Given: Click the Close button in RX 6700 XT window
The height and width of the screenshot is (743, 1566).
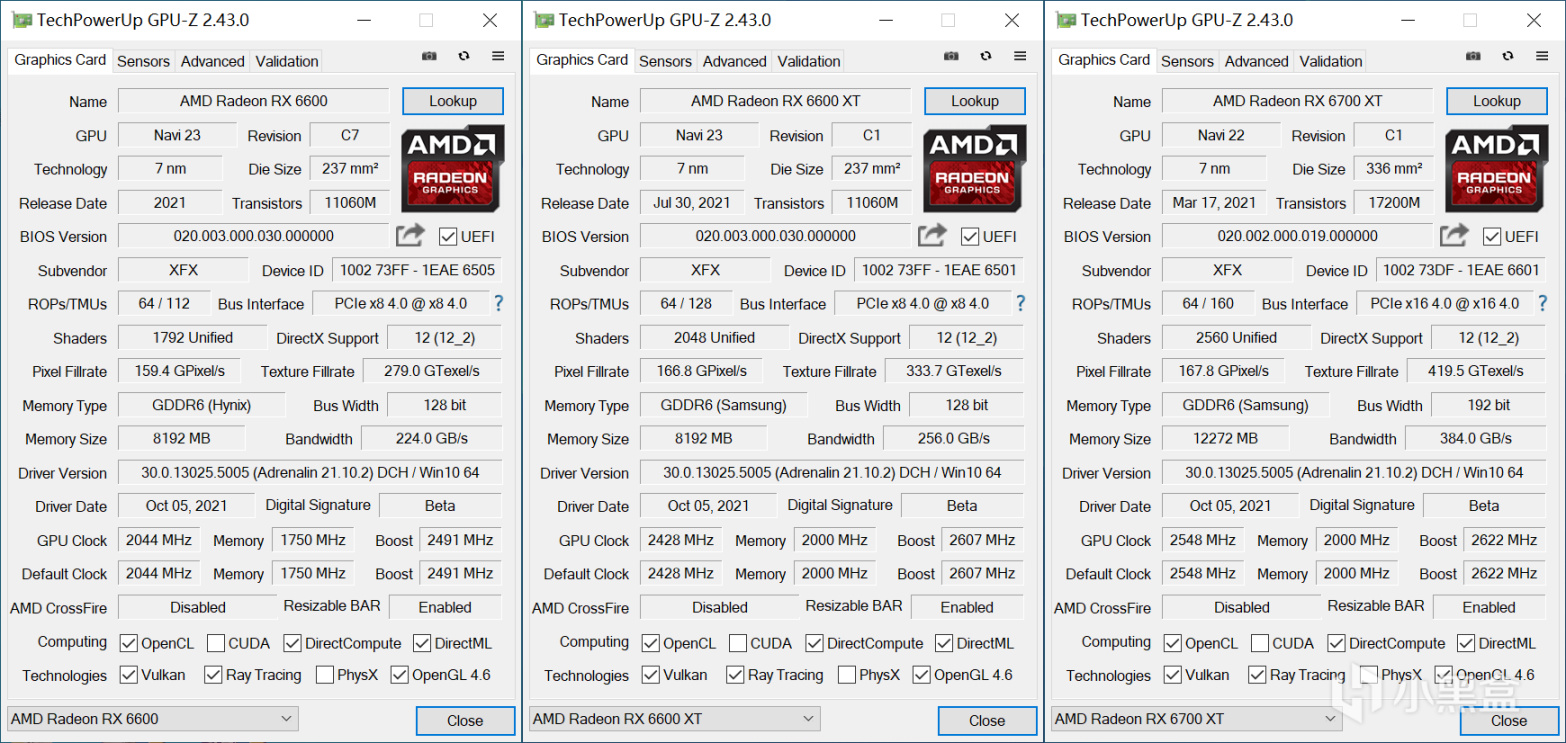Looking at the screenshot, I should 1509,720.
